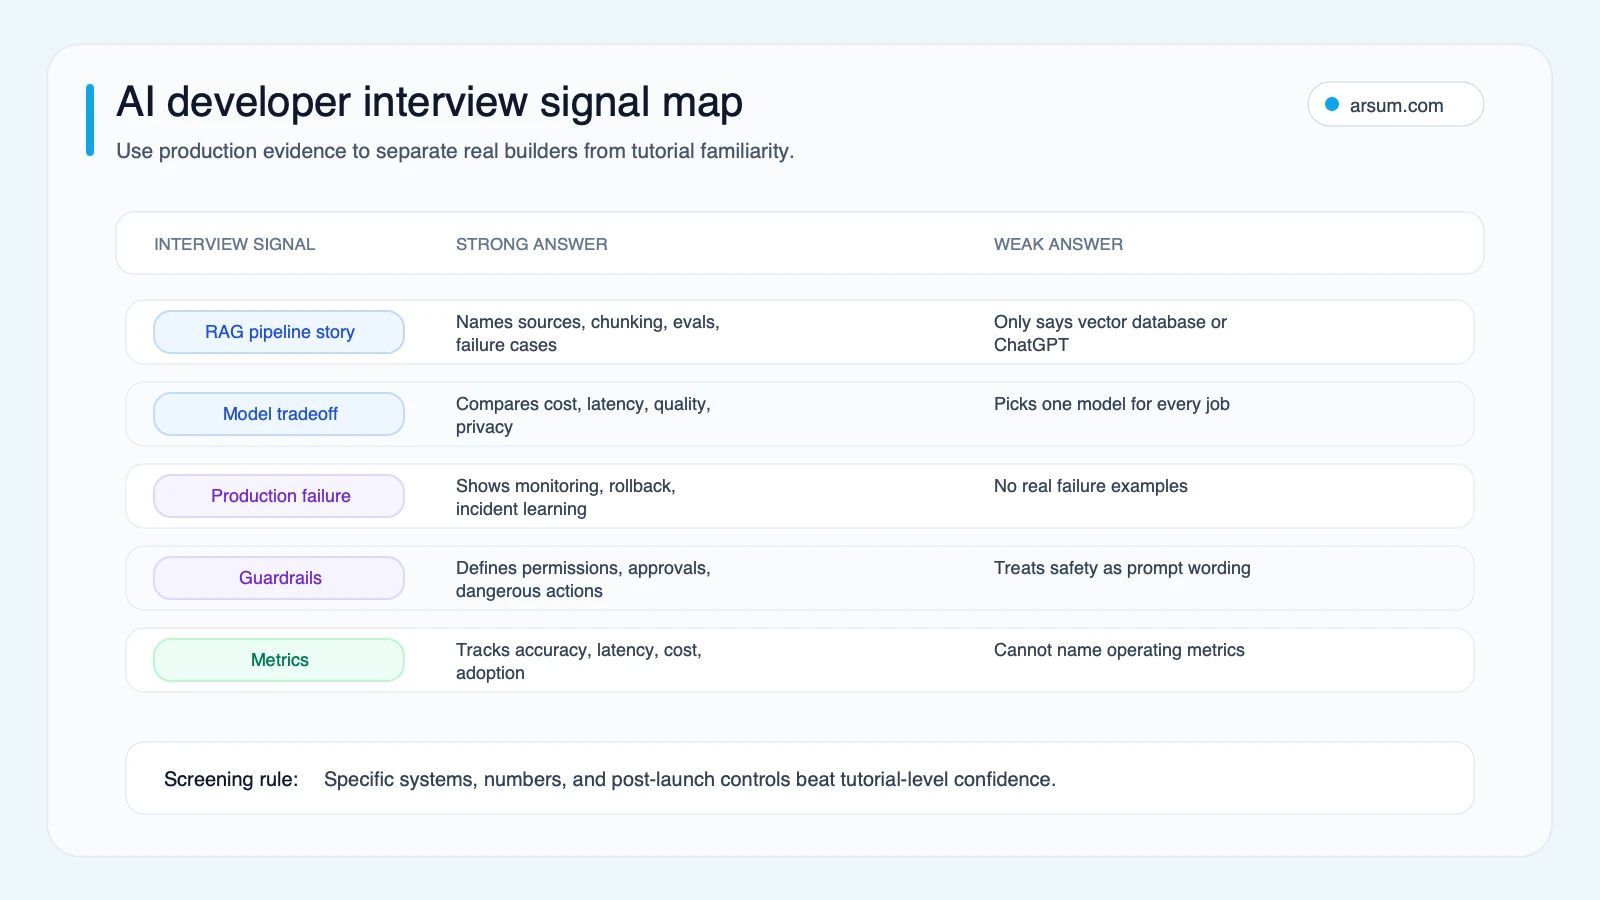Select the Metrics pill
This screenshot has height=900, width=1600.
[279, 660]
